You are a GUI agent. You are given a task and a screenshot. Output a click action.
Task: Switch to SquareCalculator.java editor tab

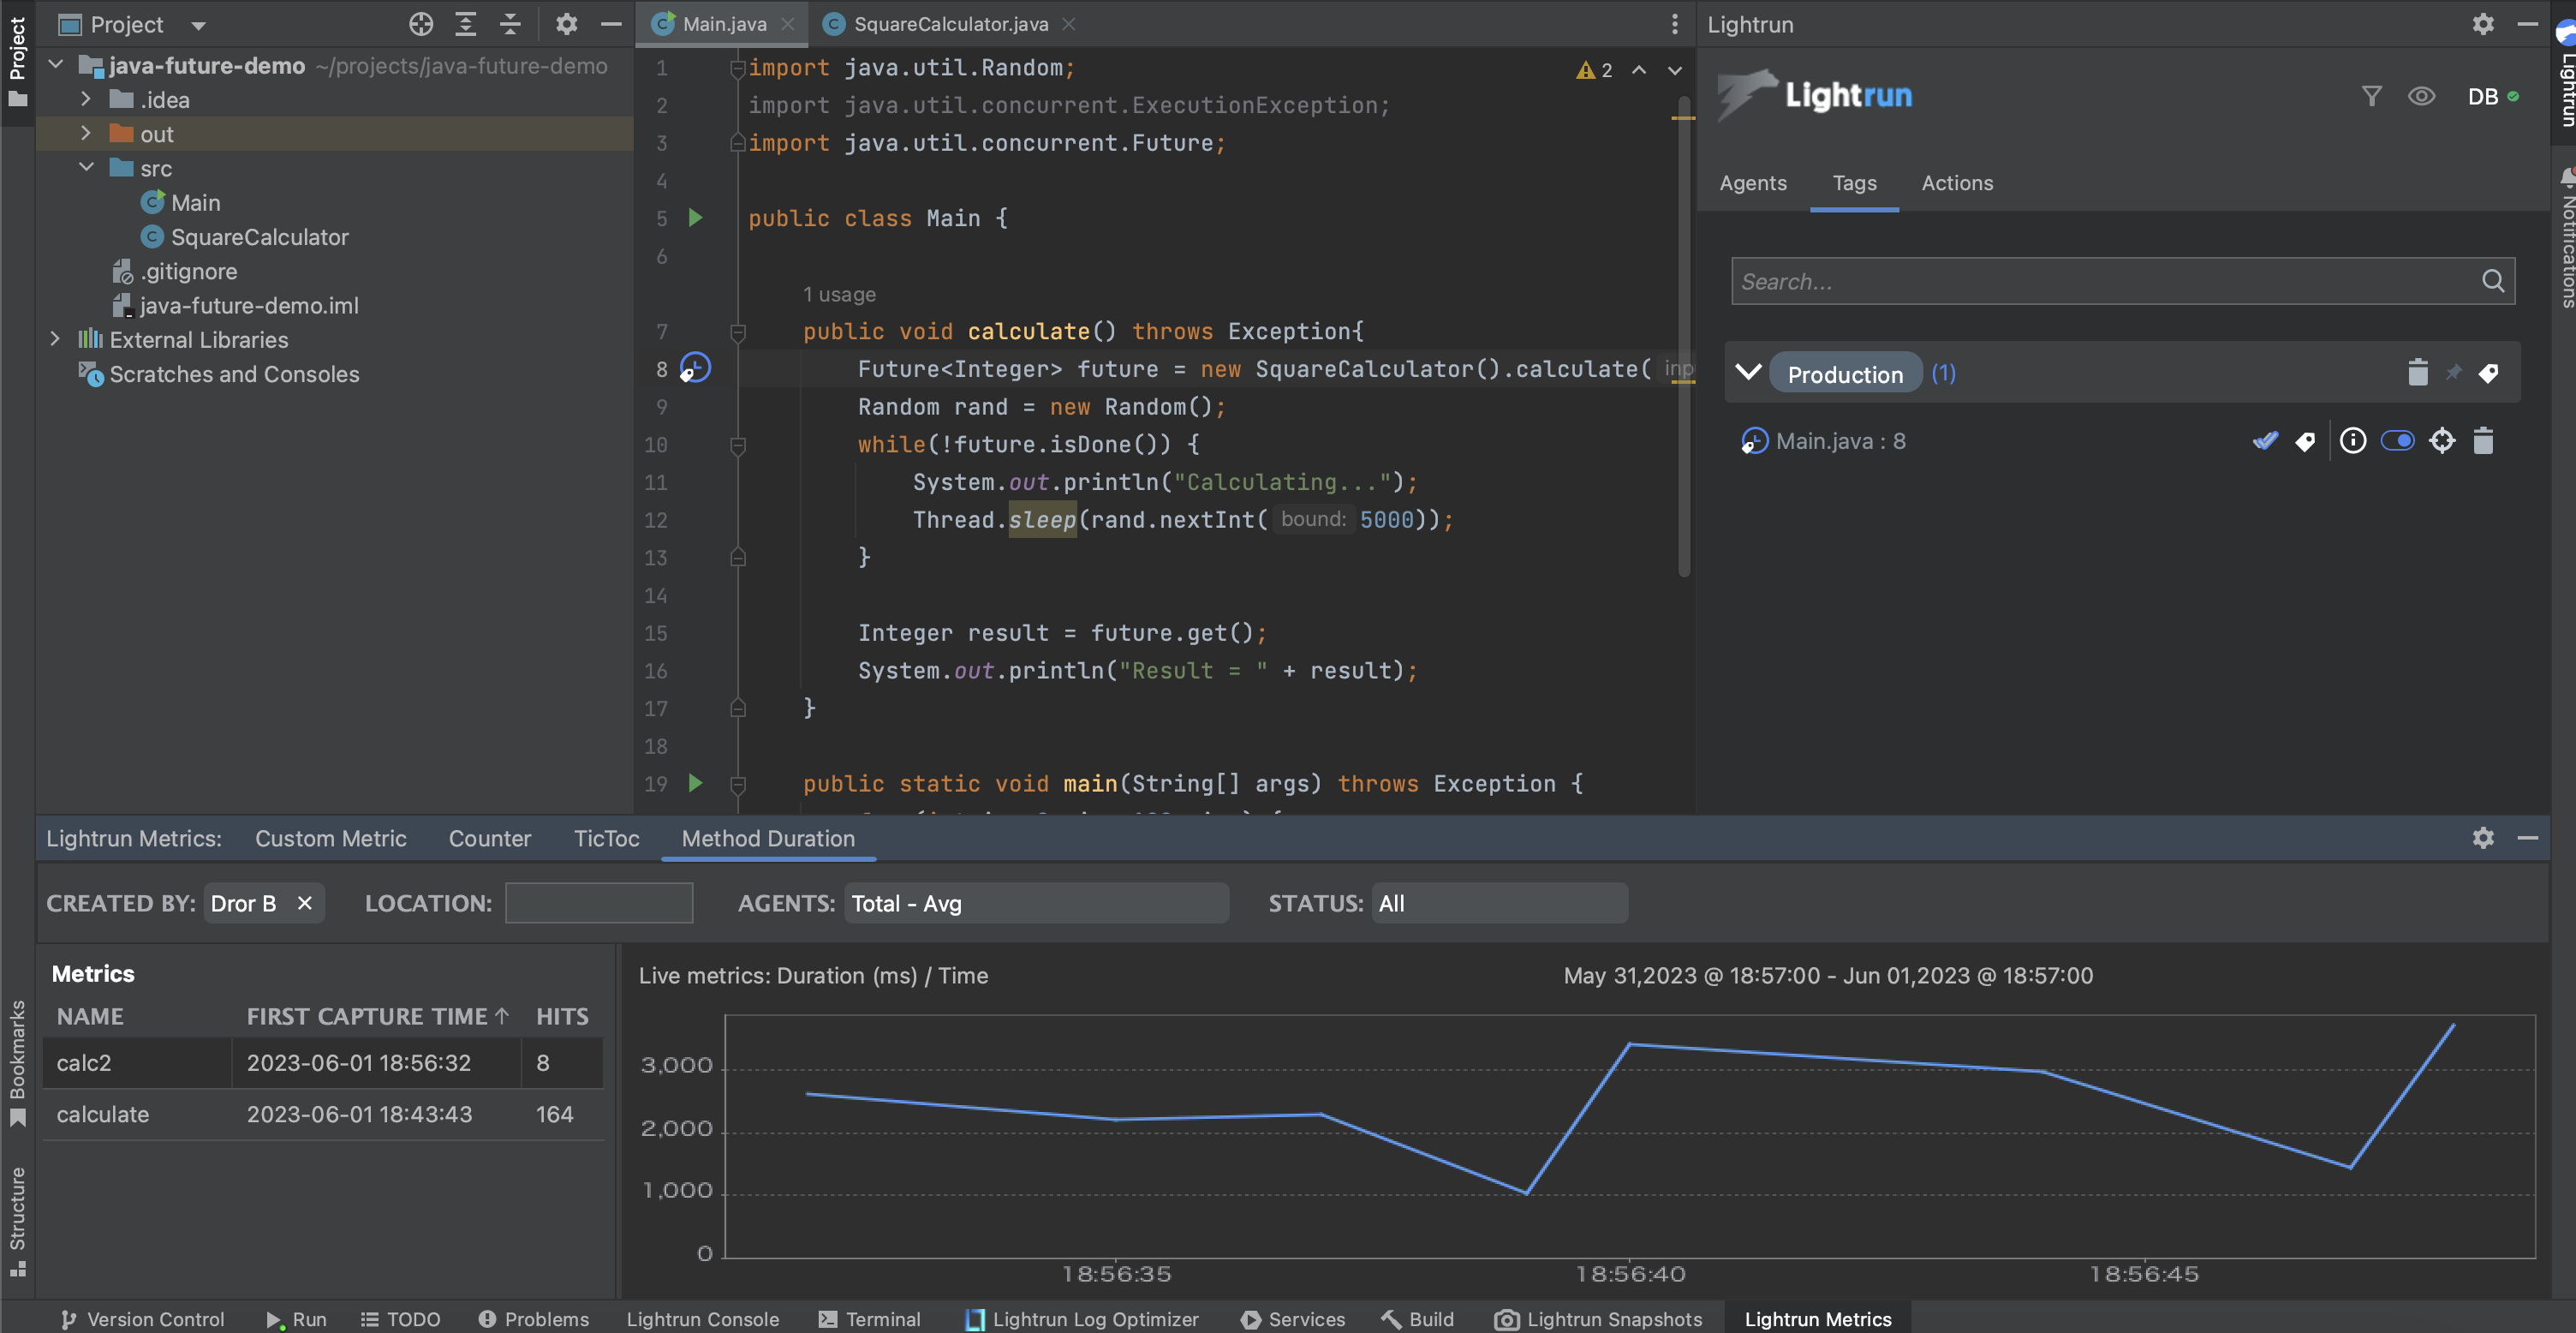(950, 24)
